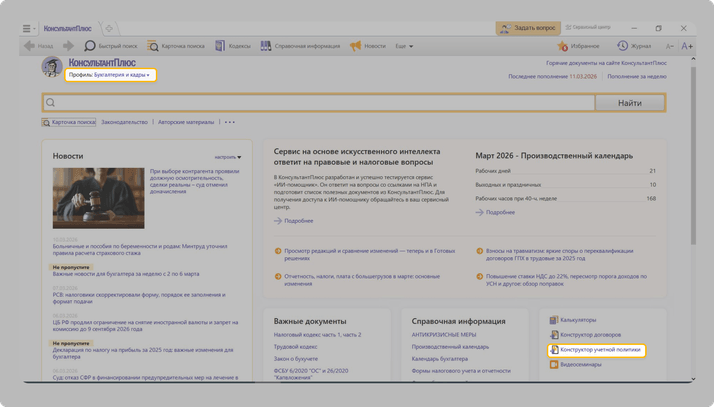Screen dimensions: 714x407
Task: Switch to the Законодательство search tab
Action: click(x=124, y=122)
